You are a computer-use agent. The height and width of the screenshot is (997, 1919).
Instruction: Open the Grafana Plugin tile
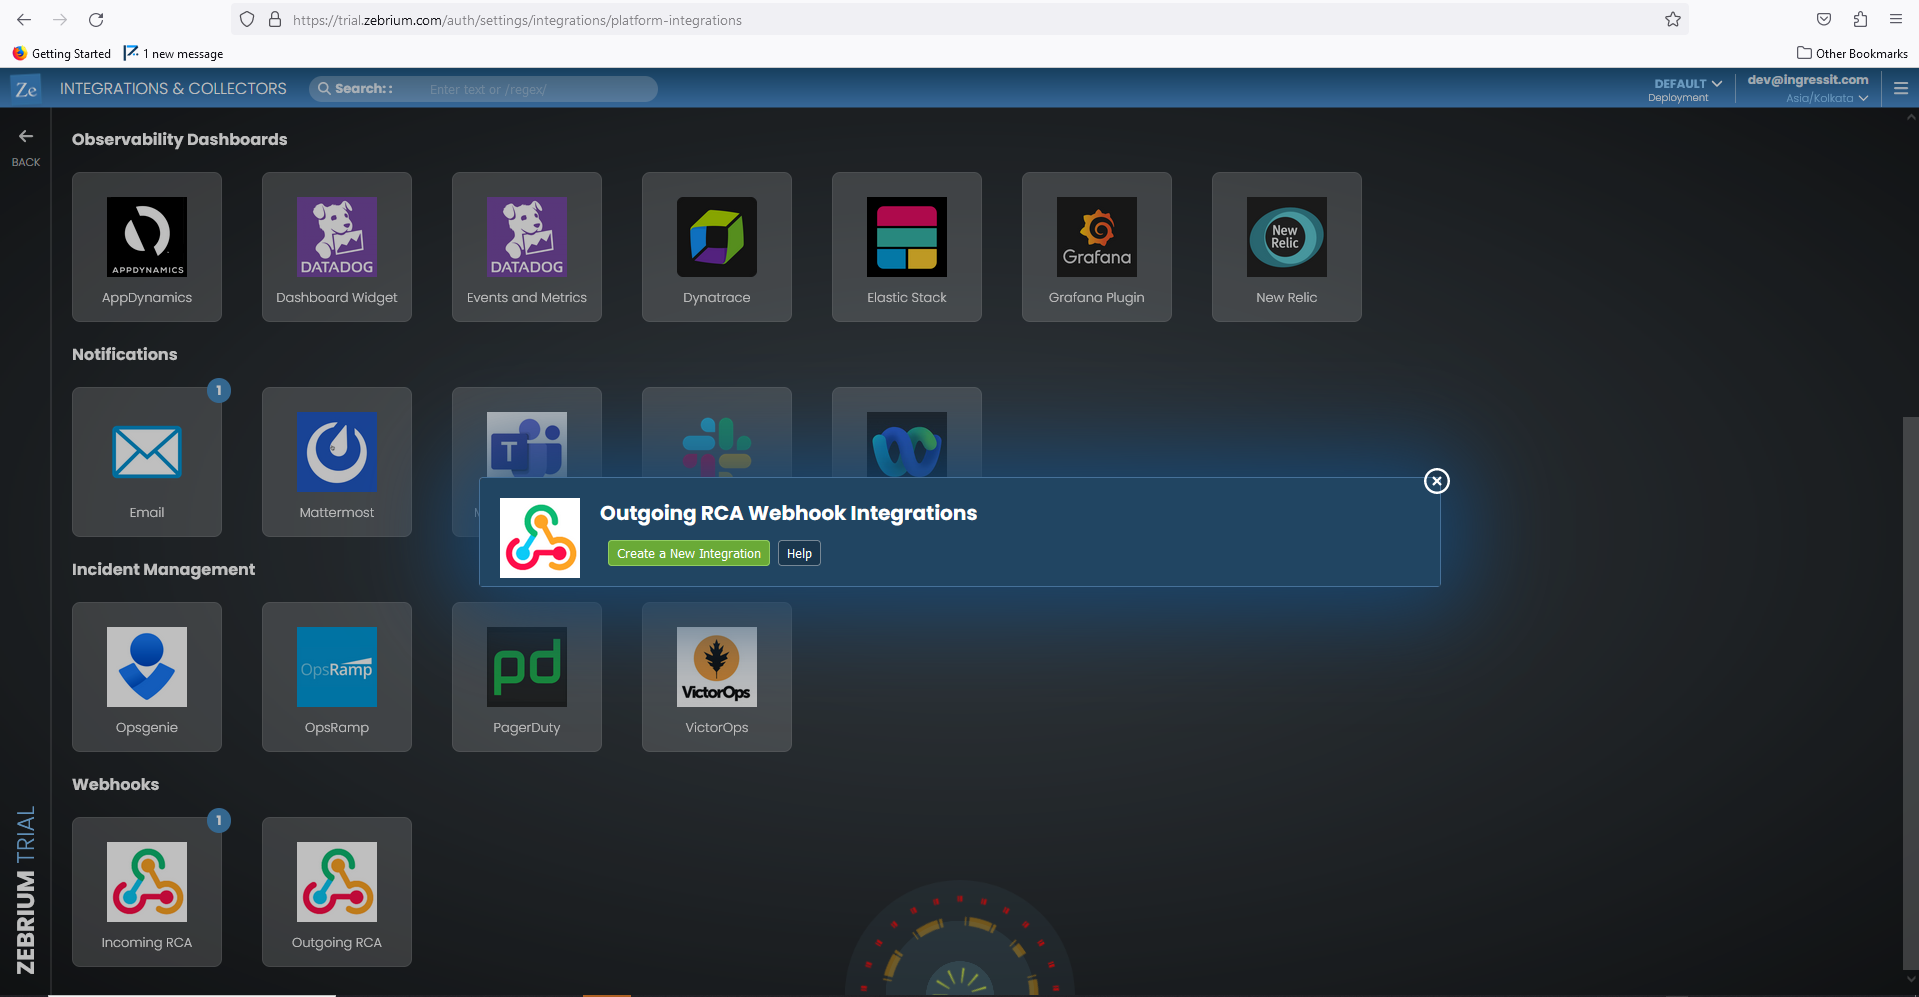(x=1097, y=247)
